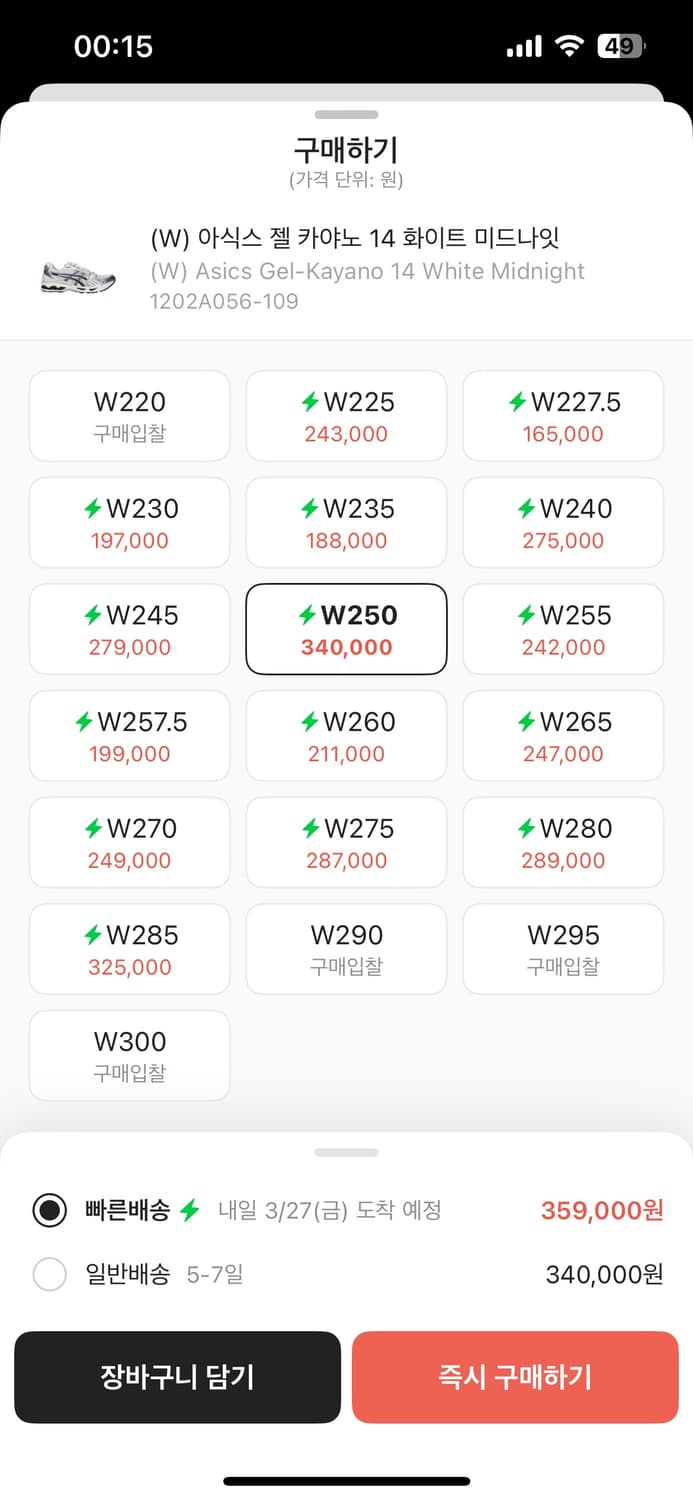This screenshot has height=1500, width=693.
Task: Tap the drag handle atop the purchase sheet
Action: (x=346, y=115)
